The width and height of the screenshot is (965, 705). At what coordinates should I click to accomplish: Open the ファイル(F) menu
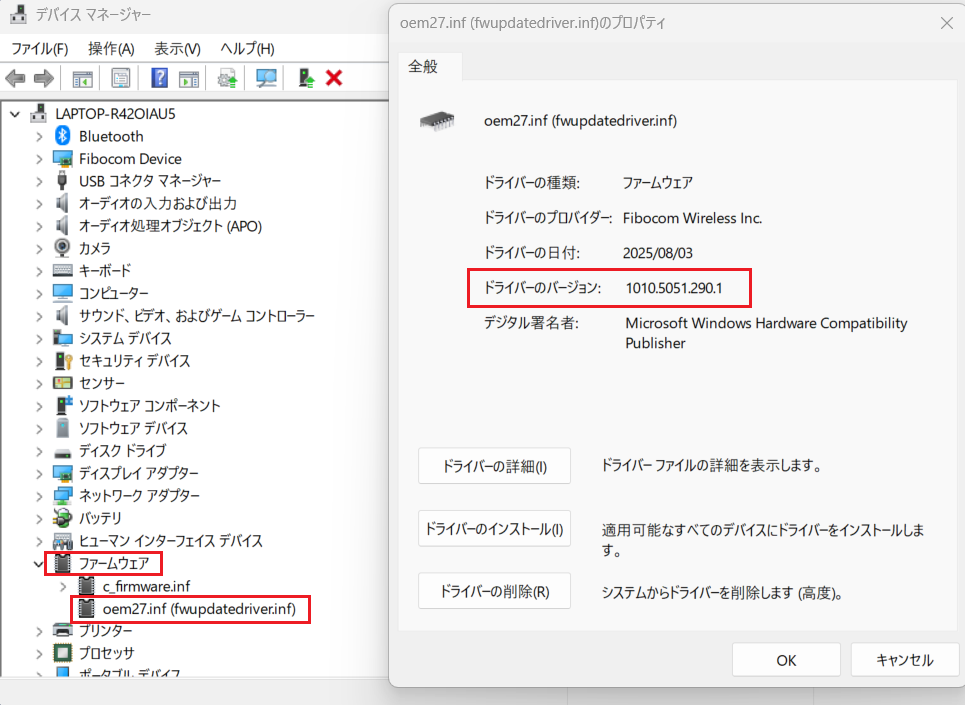(x=39, y=49)
